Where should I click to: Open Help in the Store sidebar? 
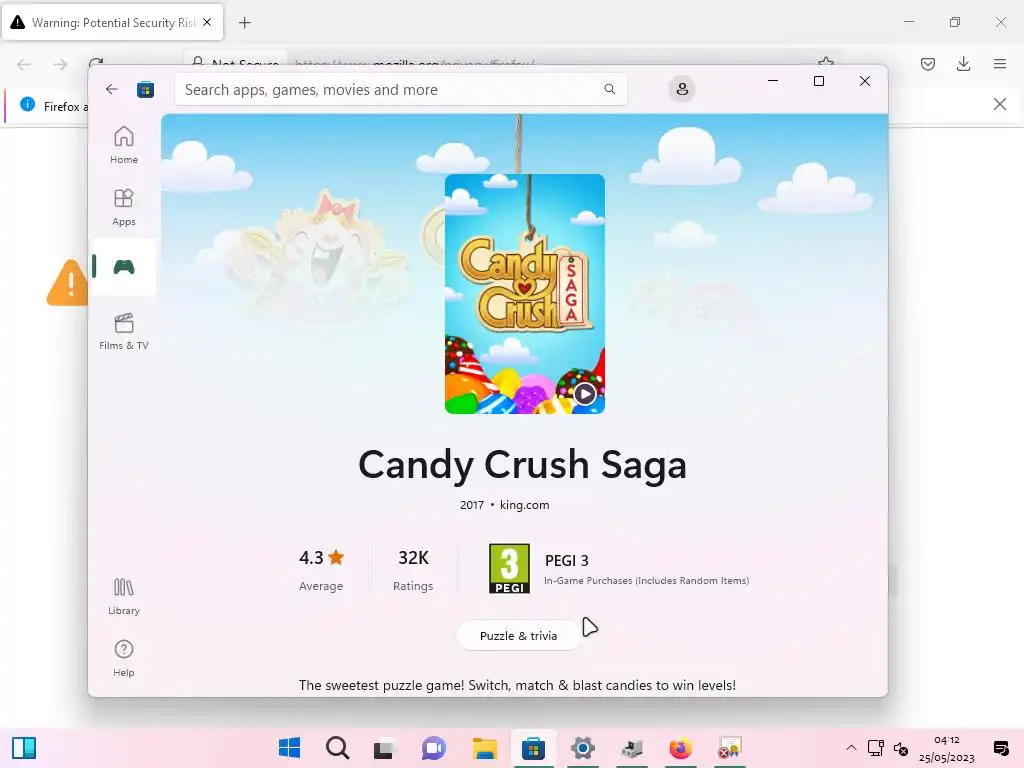point(123,658)
